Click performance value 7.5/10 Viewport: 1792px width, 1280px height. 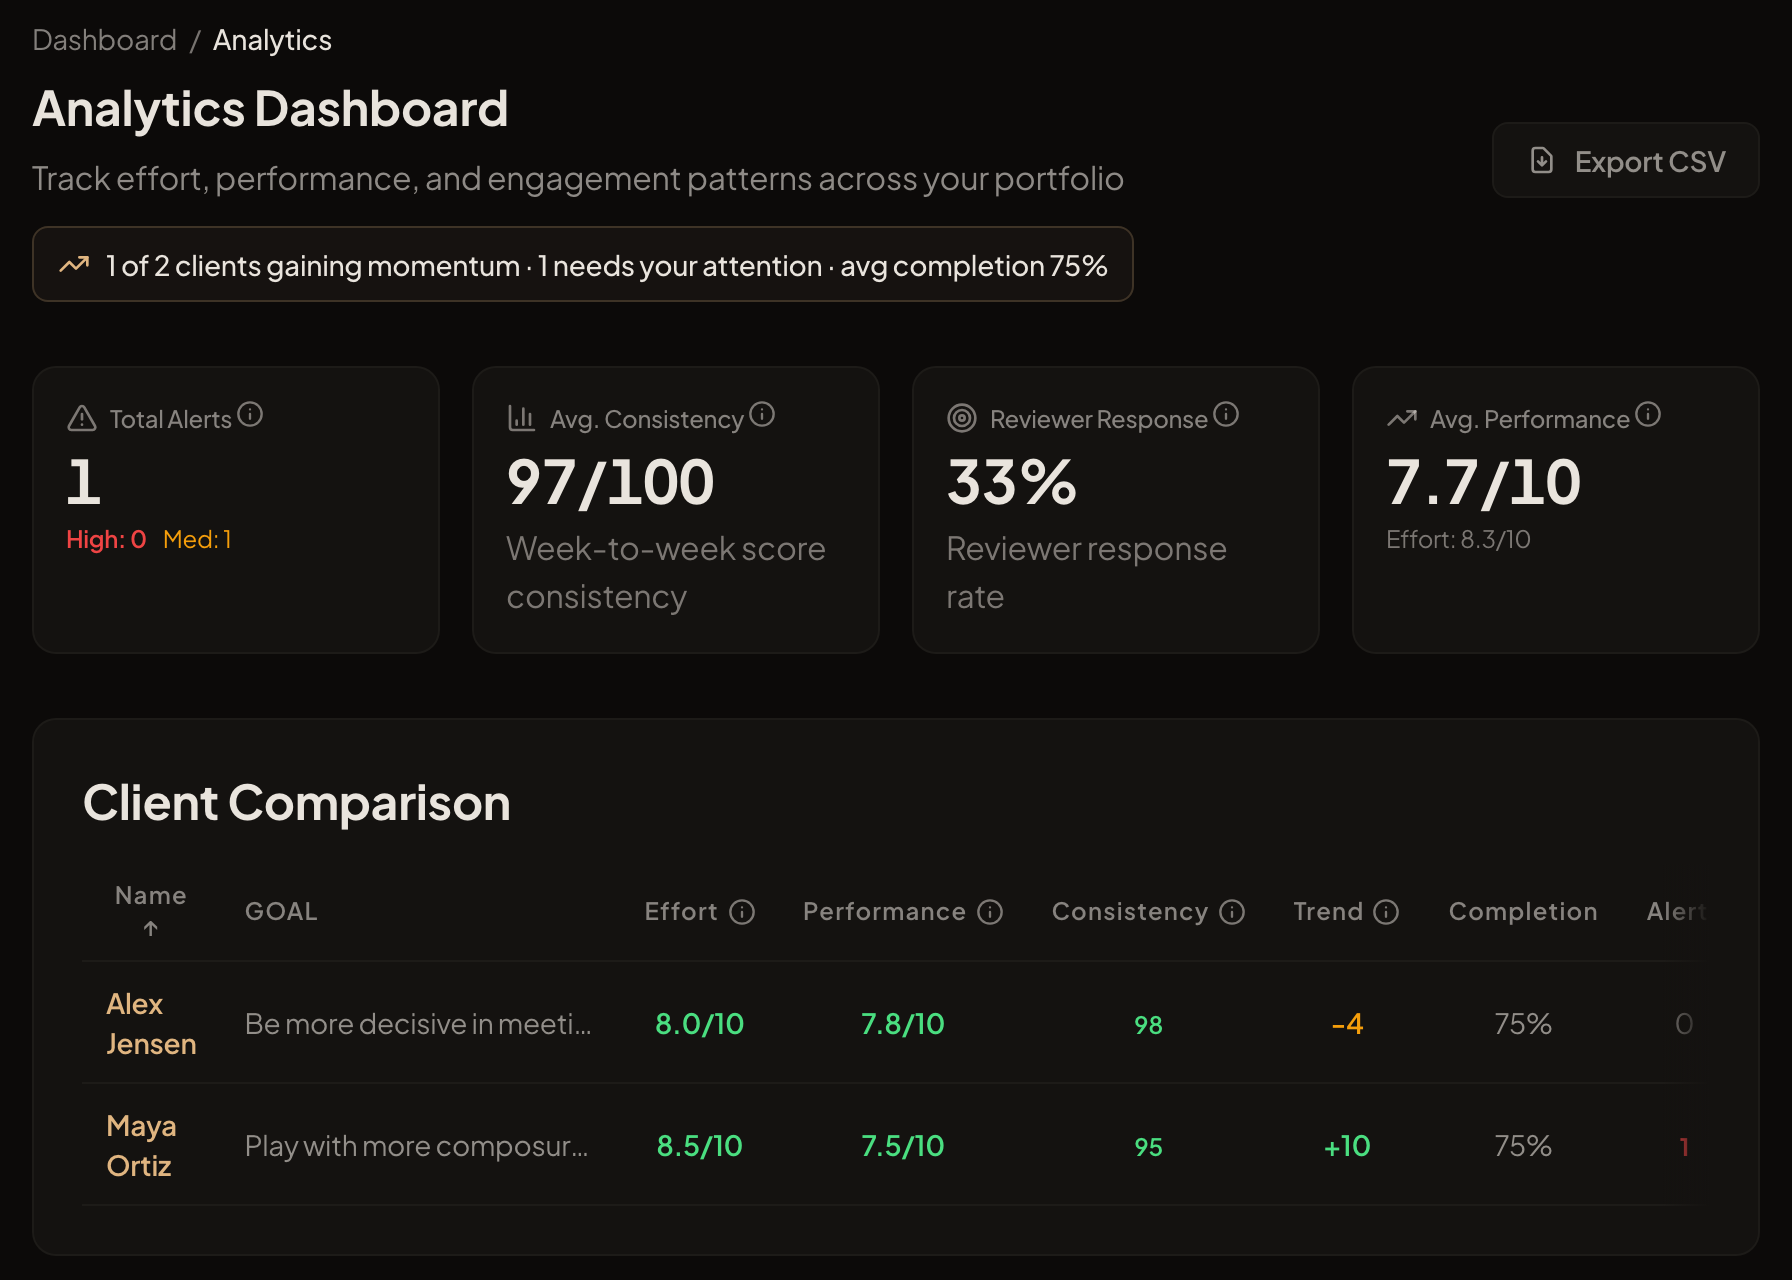tap(903, 1145)
